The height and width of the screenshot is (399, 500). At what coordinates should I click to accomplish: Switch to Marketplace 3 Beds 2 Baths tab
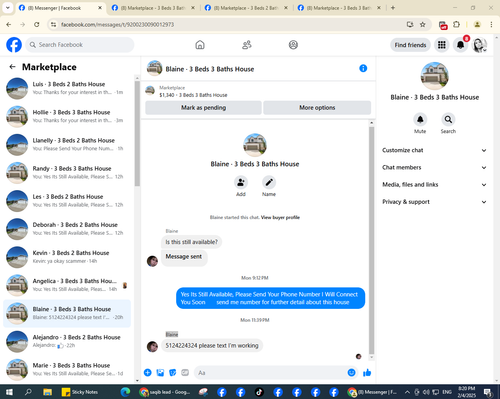pos(246,8)
